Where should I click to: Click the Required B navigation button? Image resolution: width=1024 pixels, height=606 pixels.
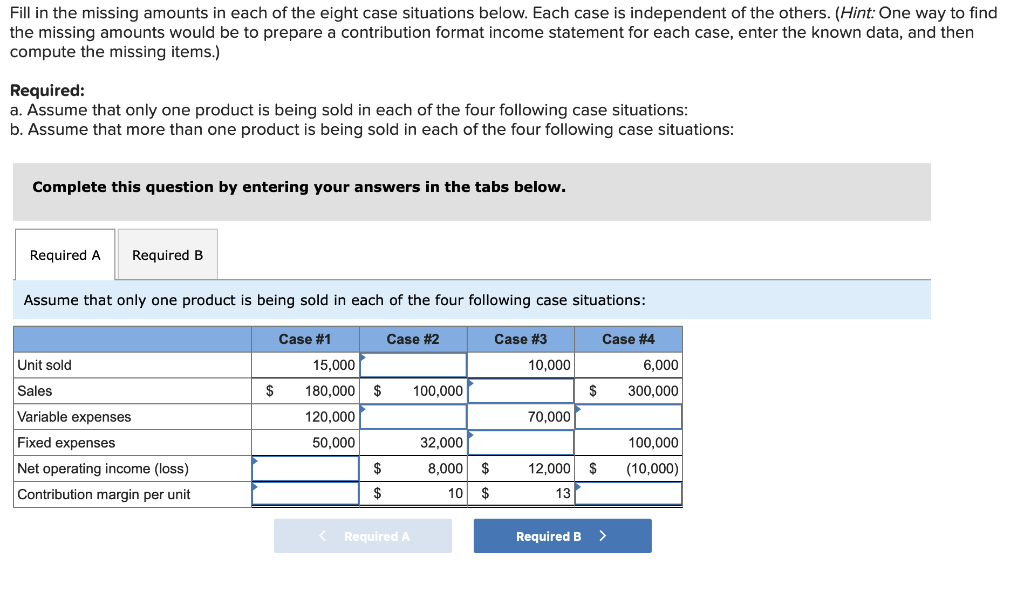pyautogui.click(x=562, y=536)
